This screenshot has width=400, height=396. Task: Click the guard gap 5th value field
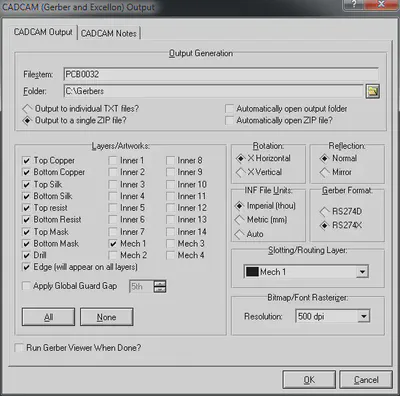pos(141,286)
